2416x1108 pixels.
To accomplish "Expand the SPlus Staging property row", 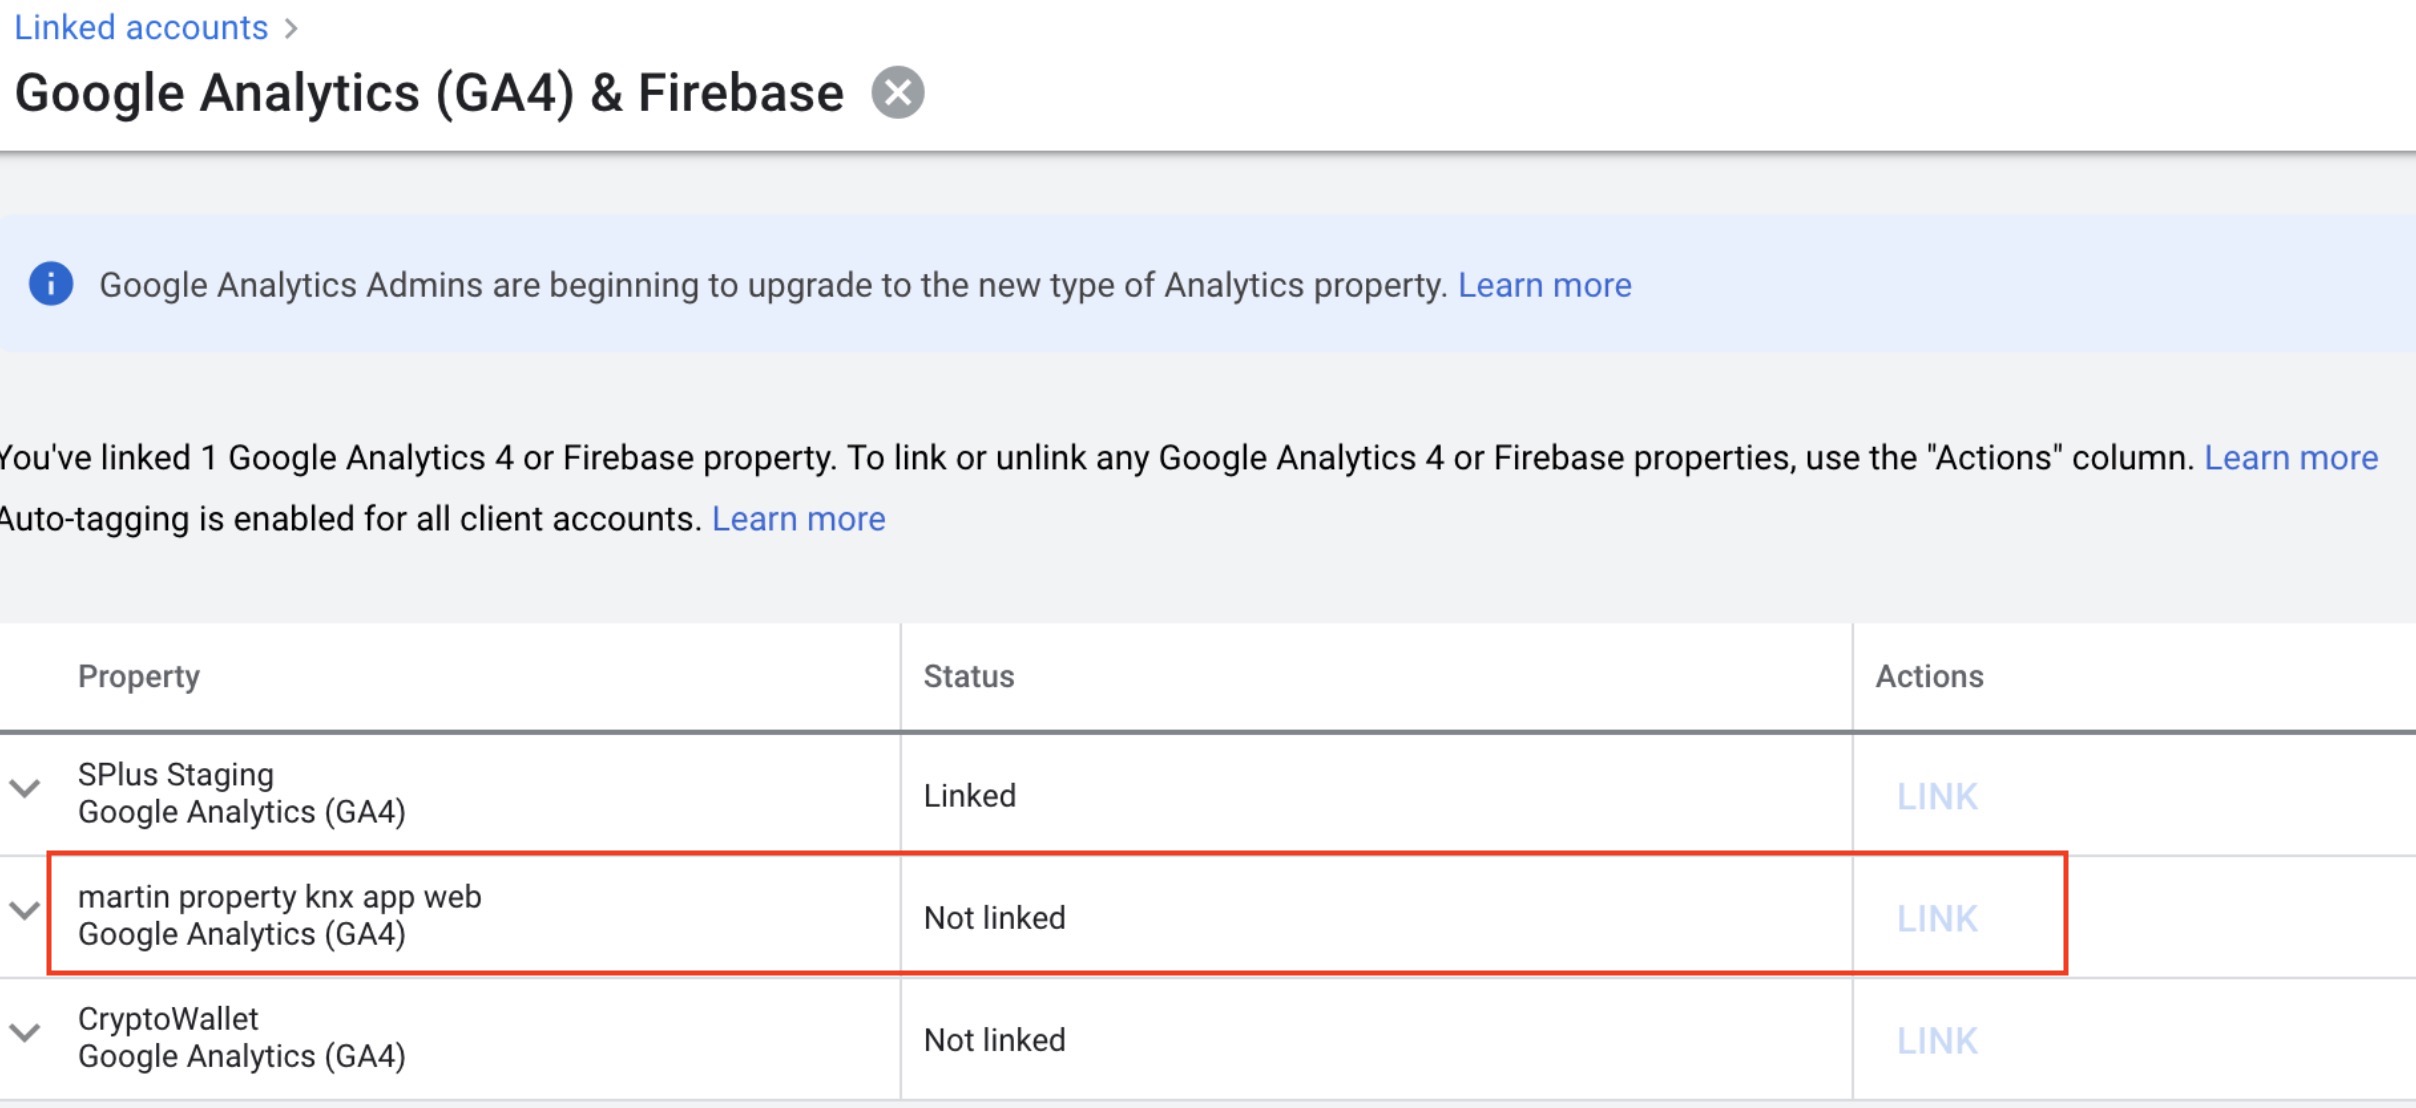I will [25, 789].
